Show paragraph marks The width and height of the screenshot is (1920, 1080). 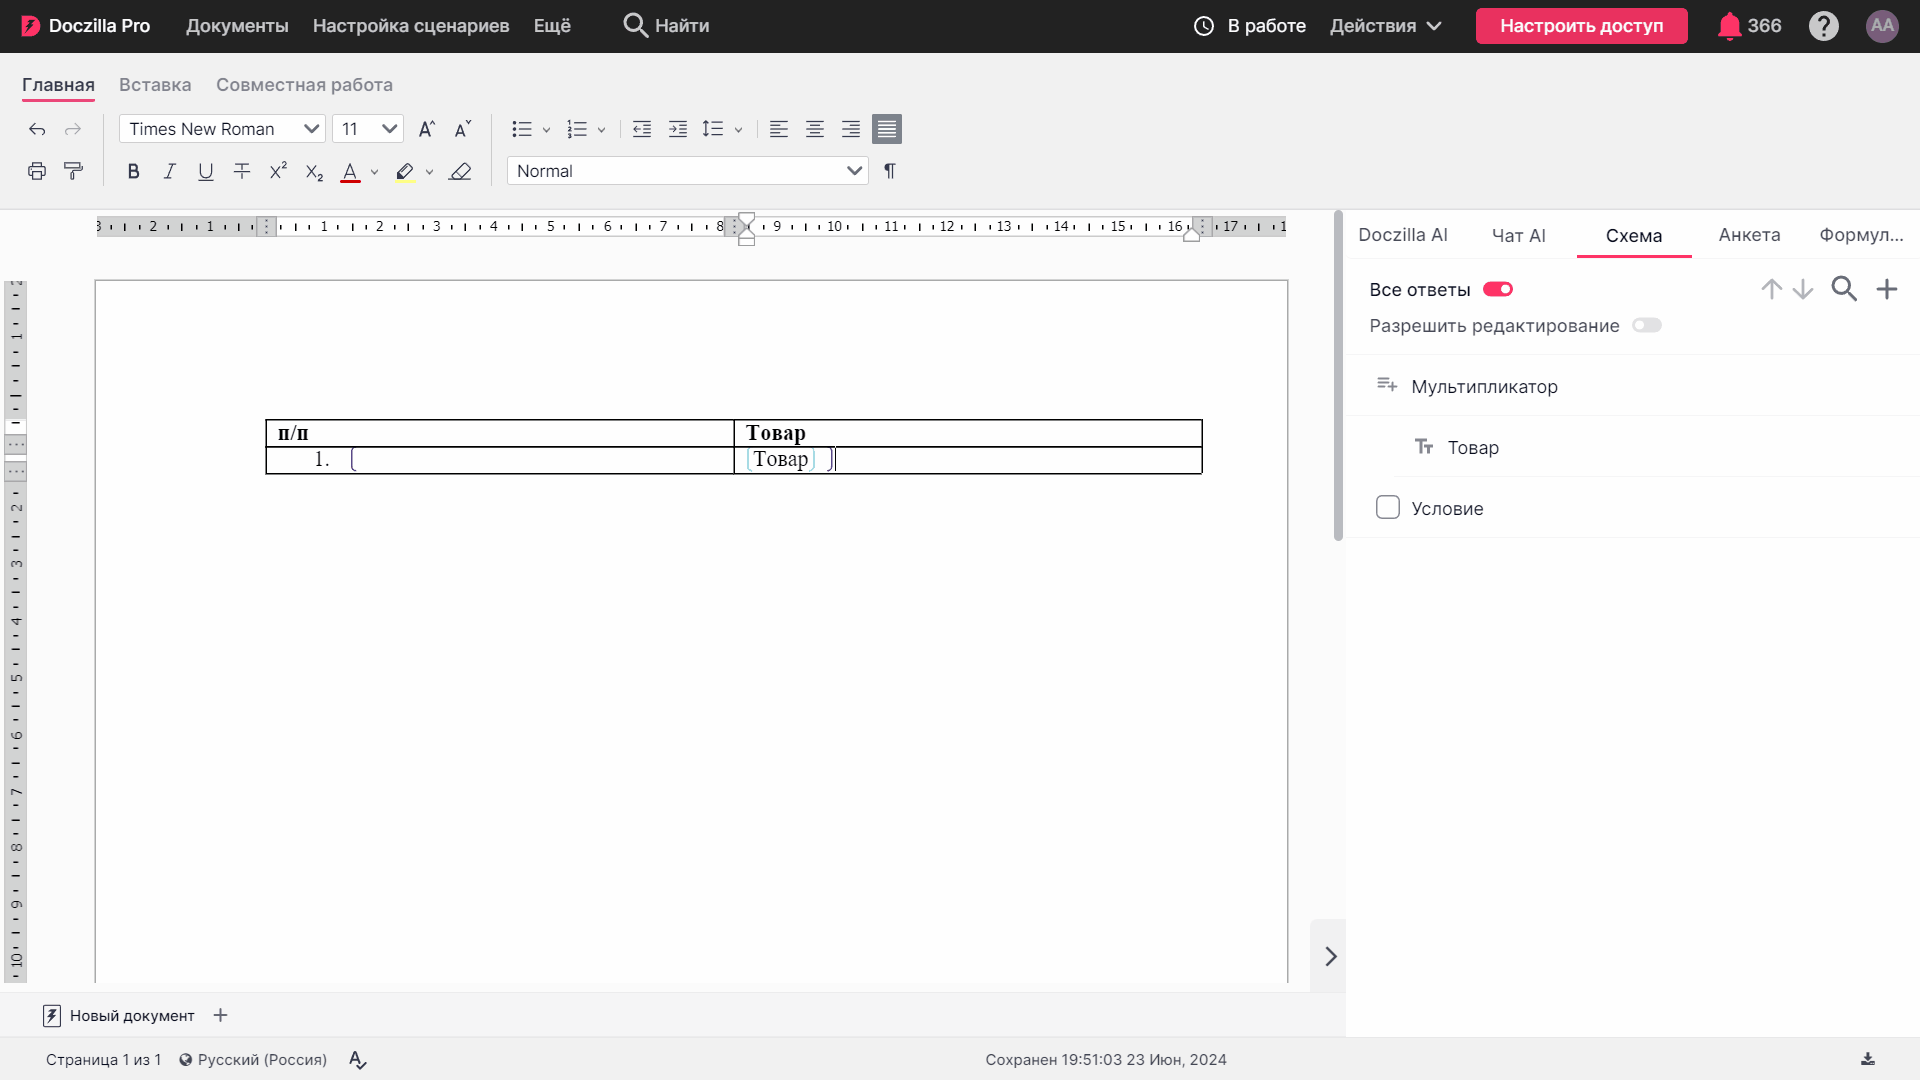890,171
